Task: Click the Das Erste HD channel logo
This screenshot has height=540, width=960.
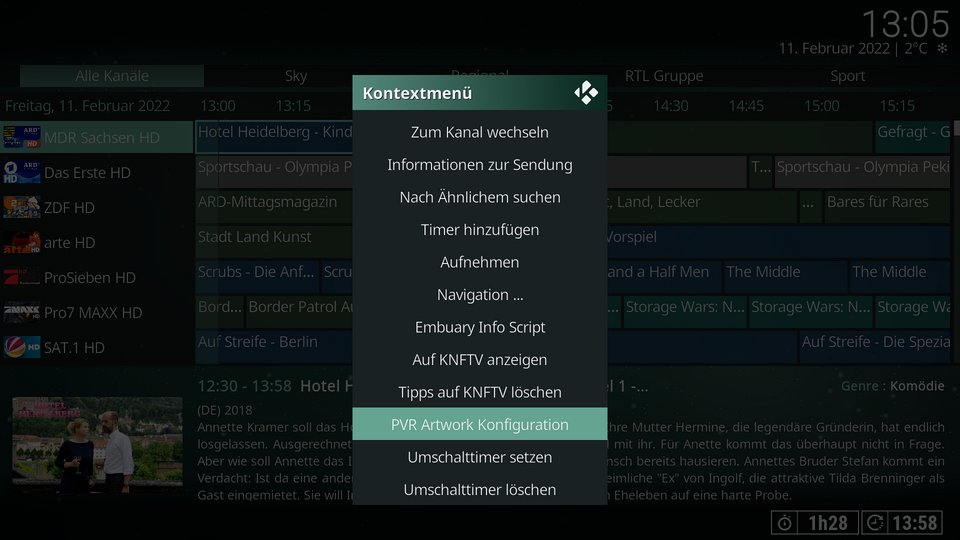Action: (x=21, y=172)
